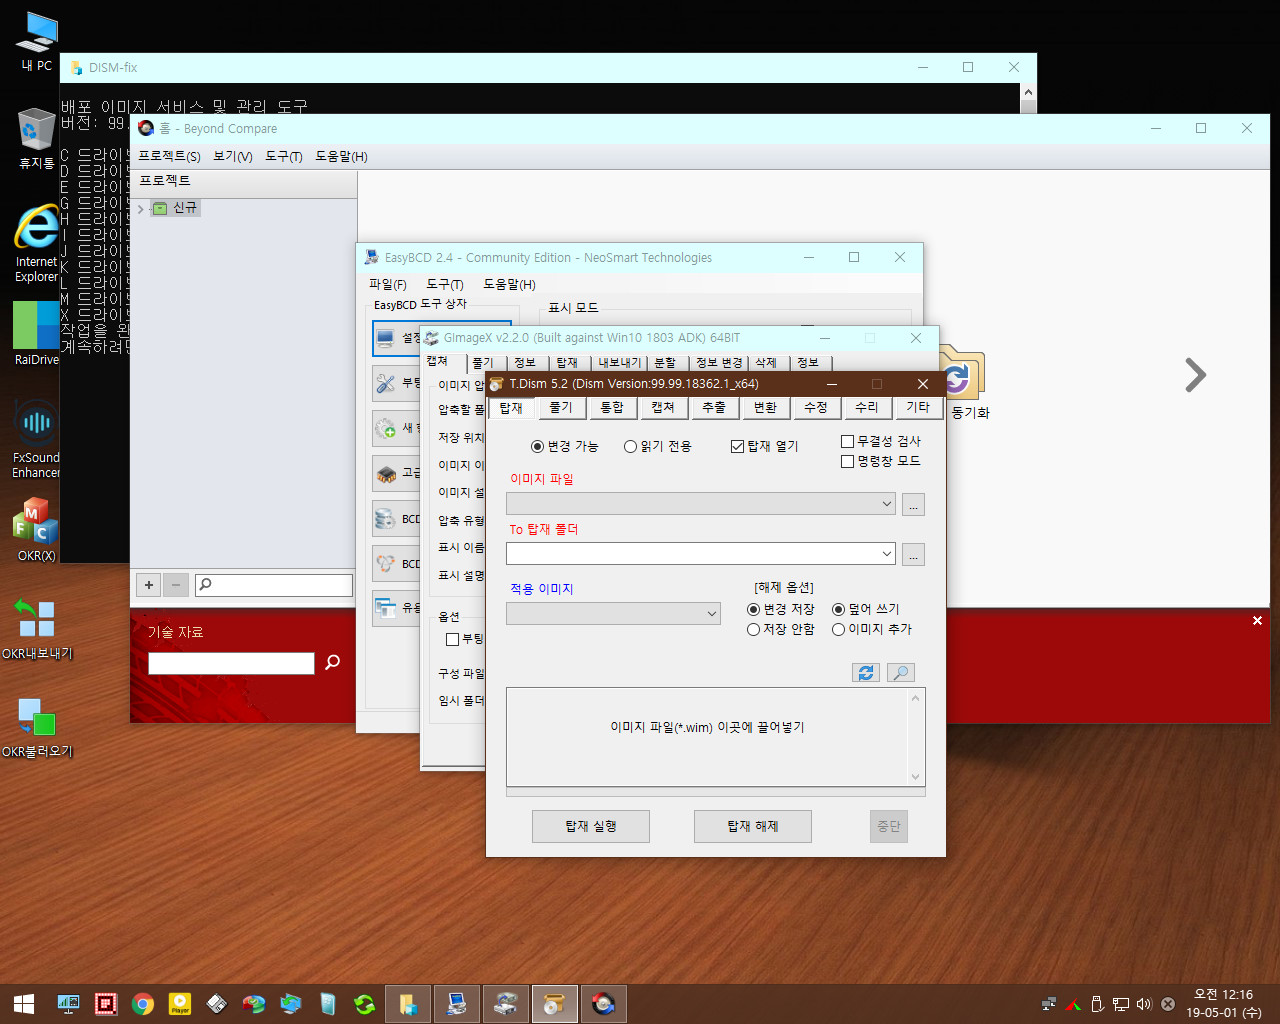Open OKR(X) desktop shortcut
This screenshot has height=1024, width=1280.
[x=37, y=530]
